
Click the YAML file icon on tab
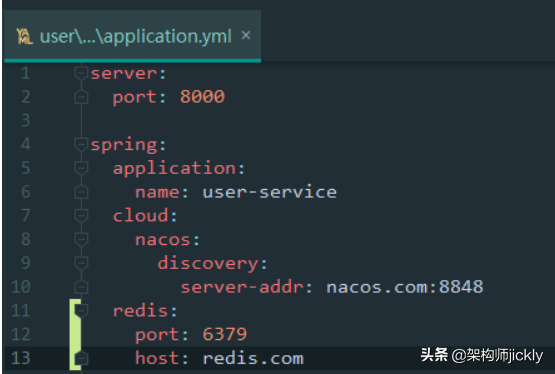coord(24,36)
